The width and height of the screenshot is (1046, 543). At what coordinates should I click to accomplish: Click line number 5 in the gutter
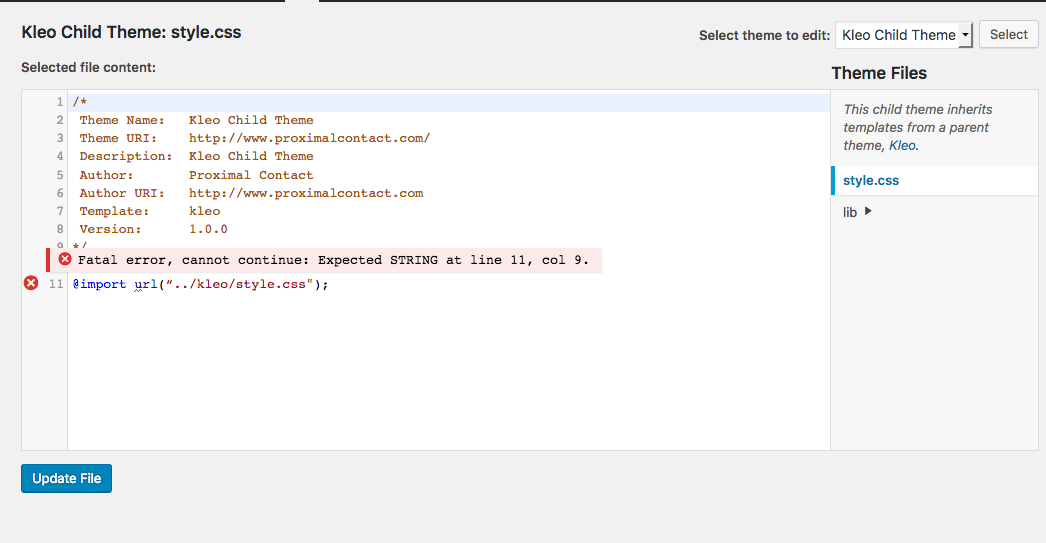coord(59,175)
